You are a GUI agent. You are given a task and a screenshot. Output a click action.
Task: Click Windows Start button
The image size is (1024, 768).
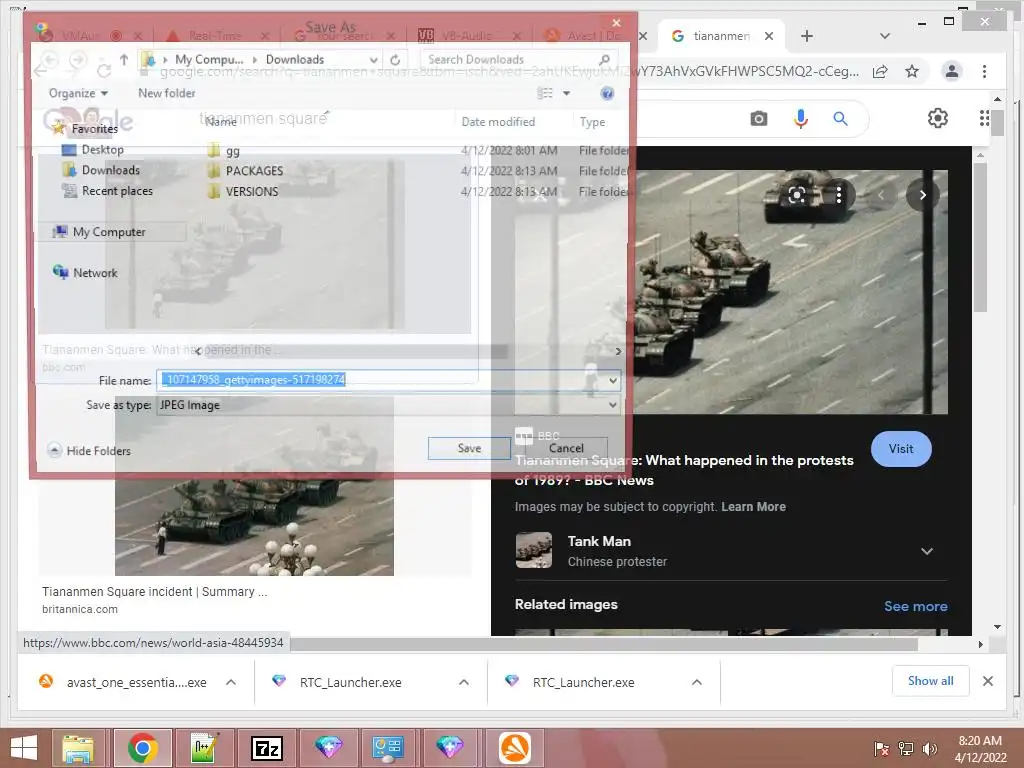(24, 748)
